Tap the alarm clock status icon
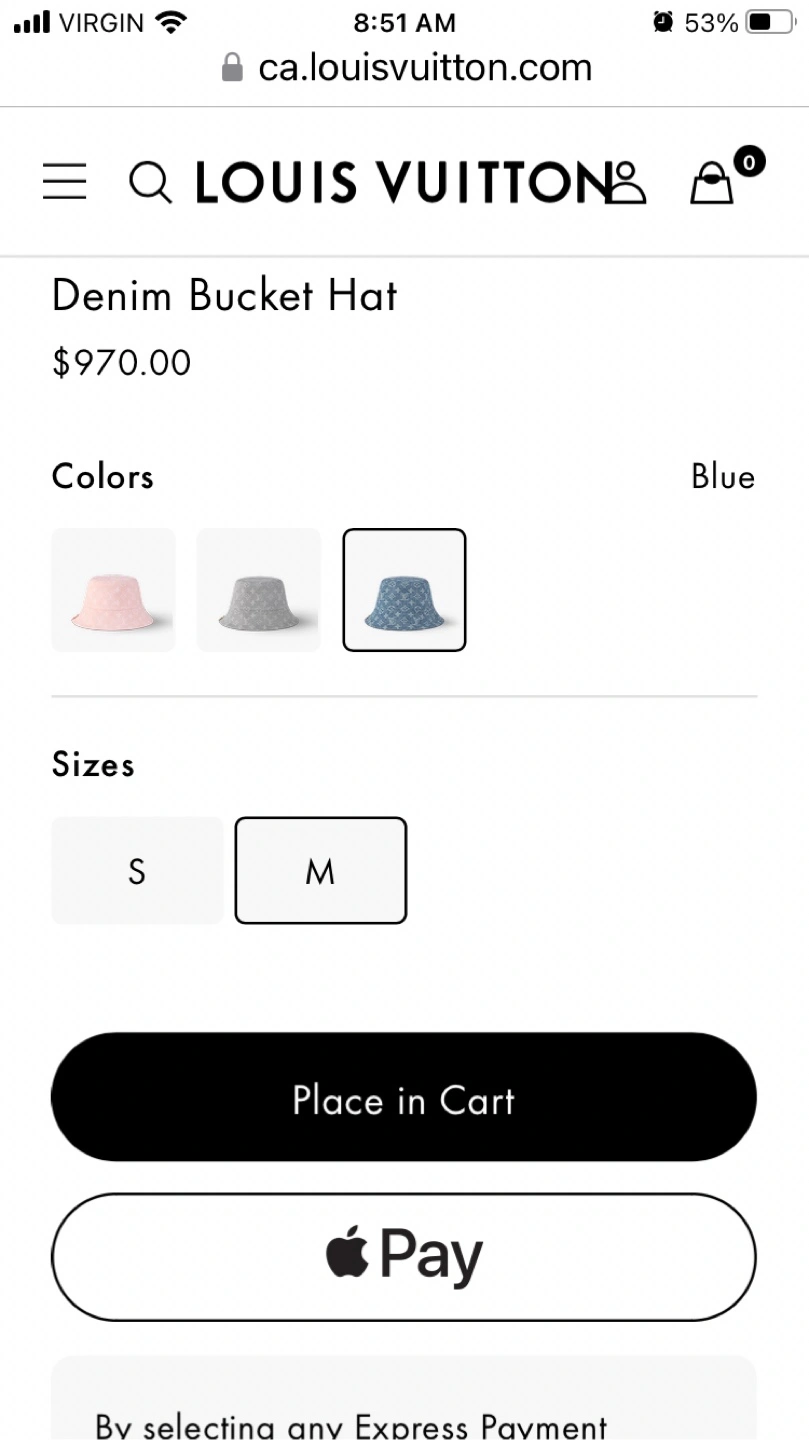The height and width of the screenshot is (1440, 809). pos(662,22)
